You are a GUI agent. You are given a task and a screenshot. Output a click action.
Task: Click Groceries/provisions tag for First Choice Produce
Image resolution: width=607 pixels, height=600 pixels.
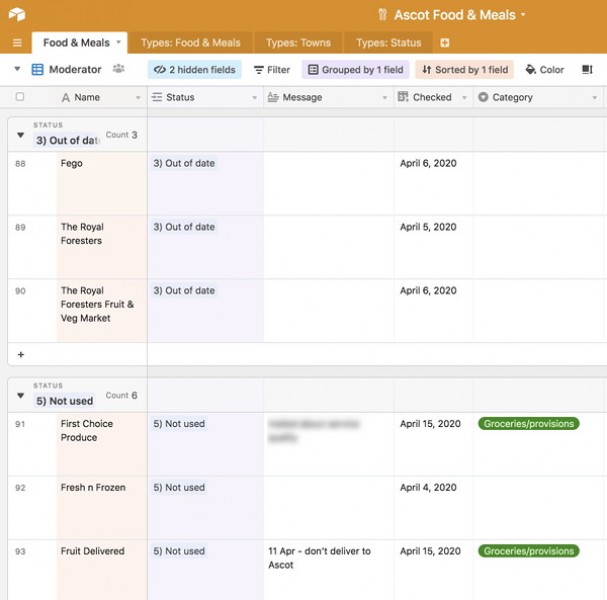coord(529,424)
